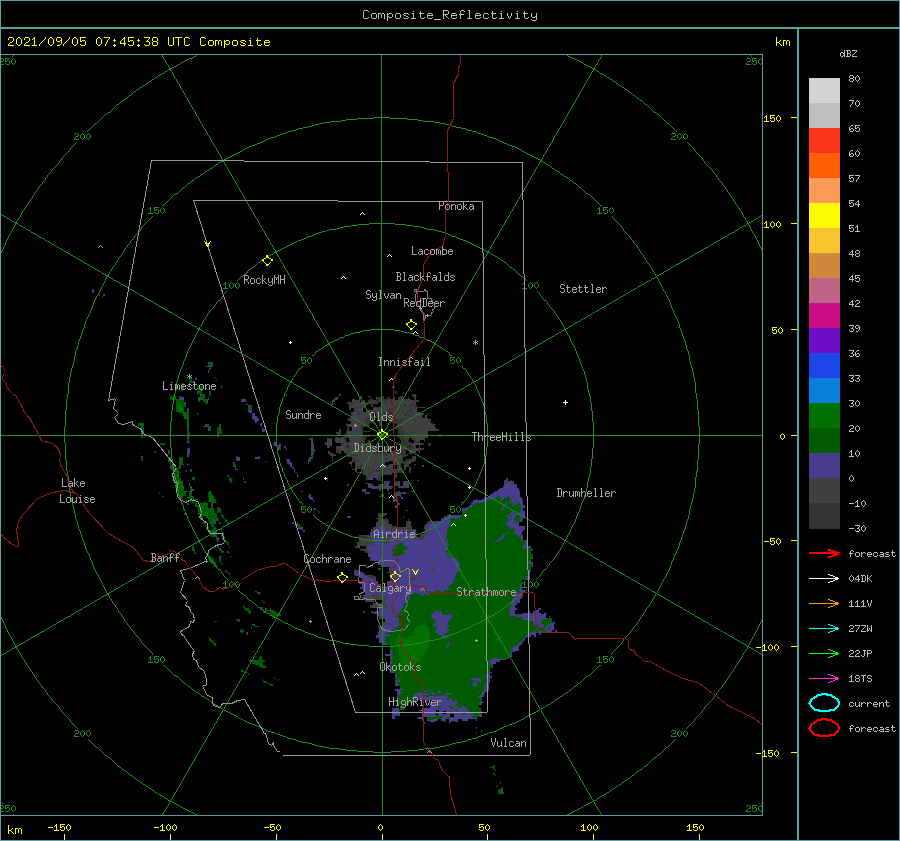Click the Sylvan label
The image size is (900, 841).
point(383,295)
